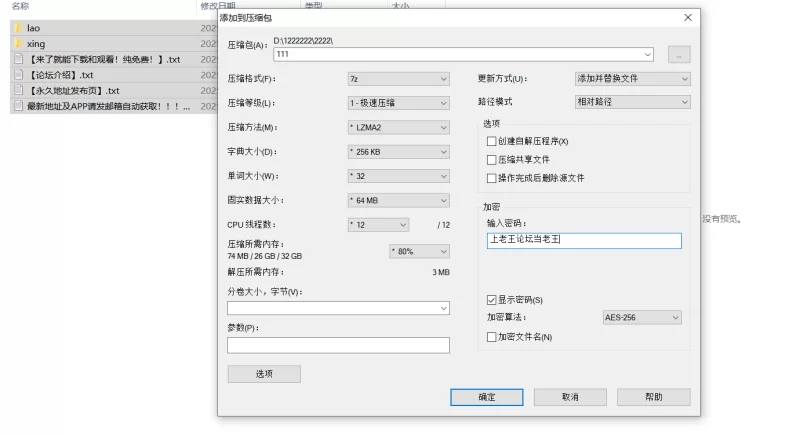The image size is (800, 435).
Task: Click the lao folder icon
Action: pos(18,28)
